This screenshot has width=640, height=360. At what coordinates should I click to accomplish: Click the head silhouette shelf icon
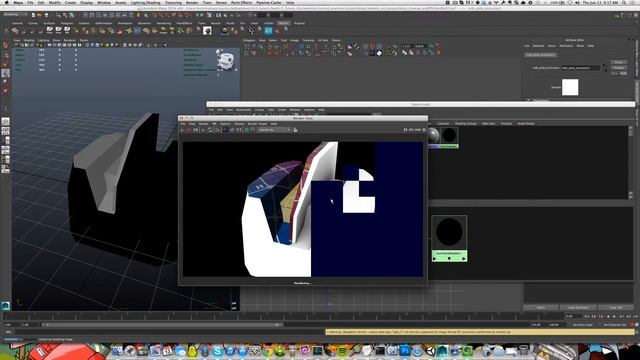(207, 31)
